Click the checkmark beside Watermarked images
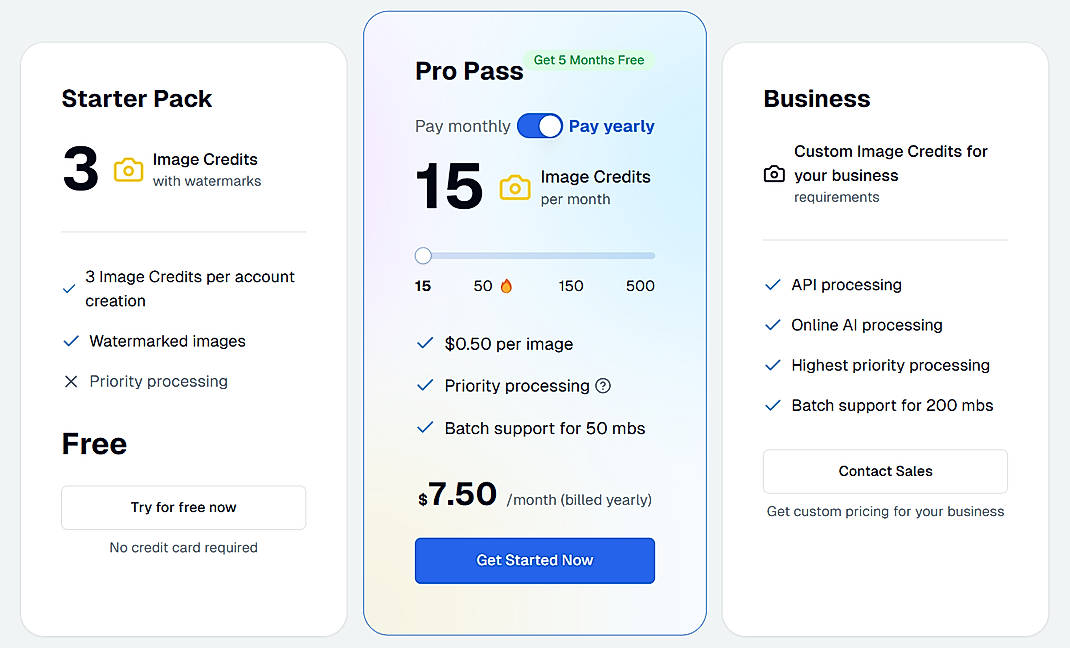The height and width of the screenshot is (648, 1070). coord(70,341)
